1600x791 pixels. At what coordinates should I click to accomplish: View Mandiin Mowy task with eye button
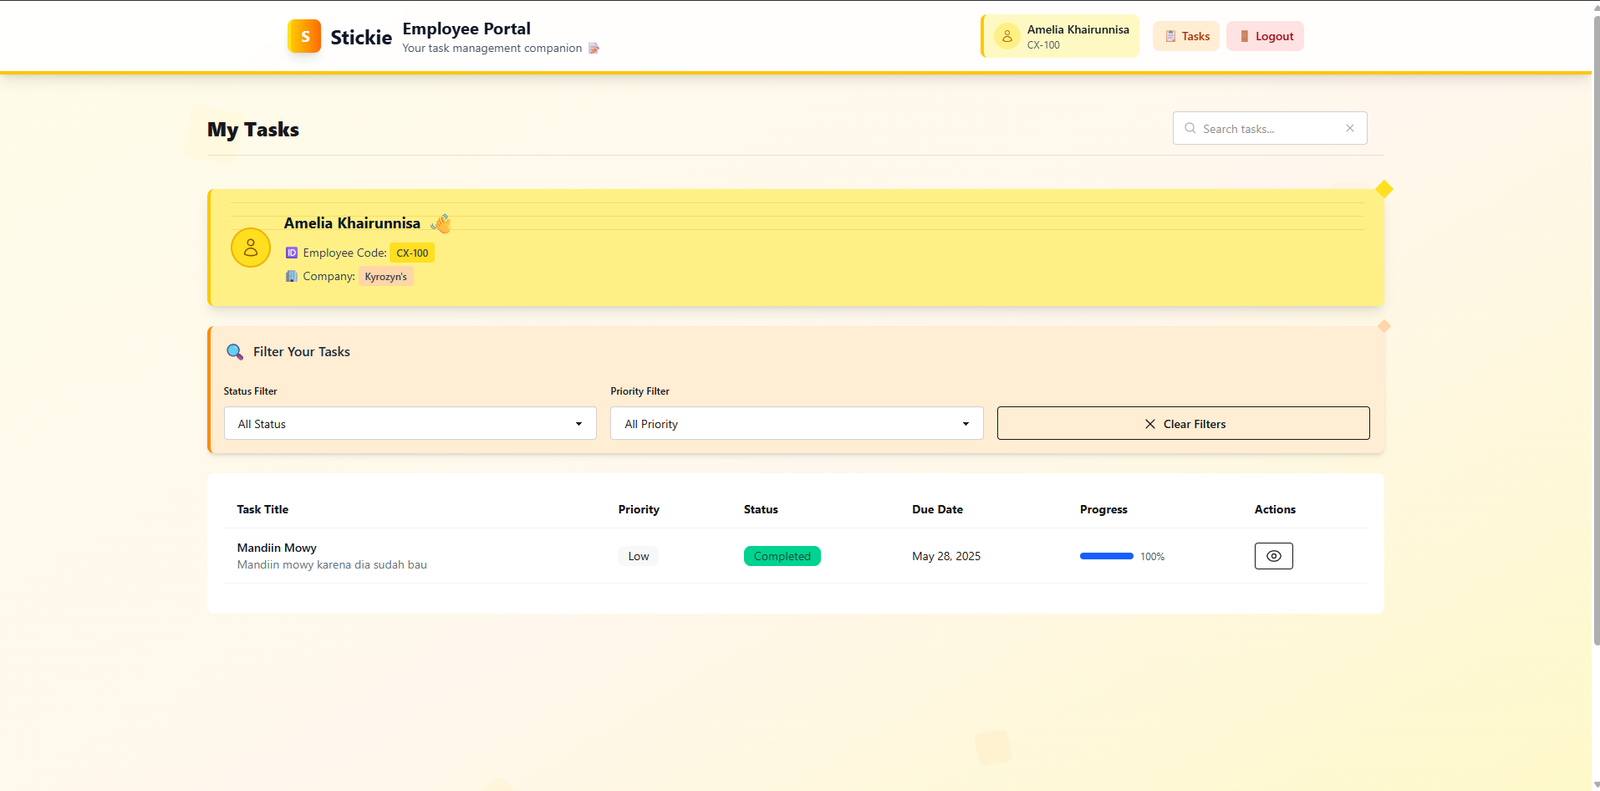pyautogui.click(x=1273, y=556)
